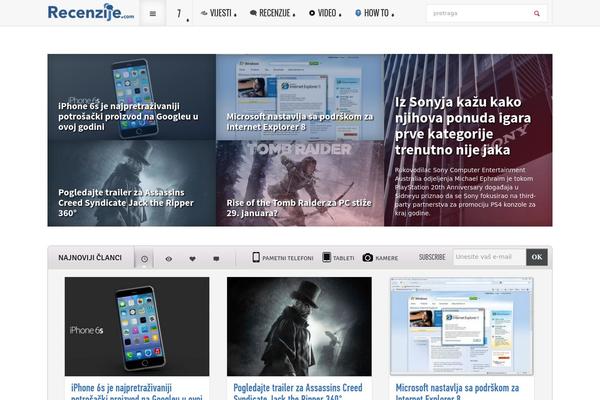Open Rise of the Tomb Raider feature

tap(299, 208)
